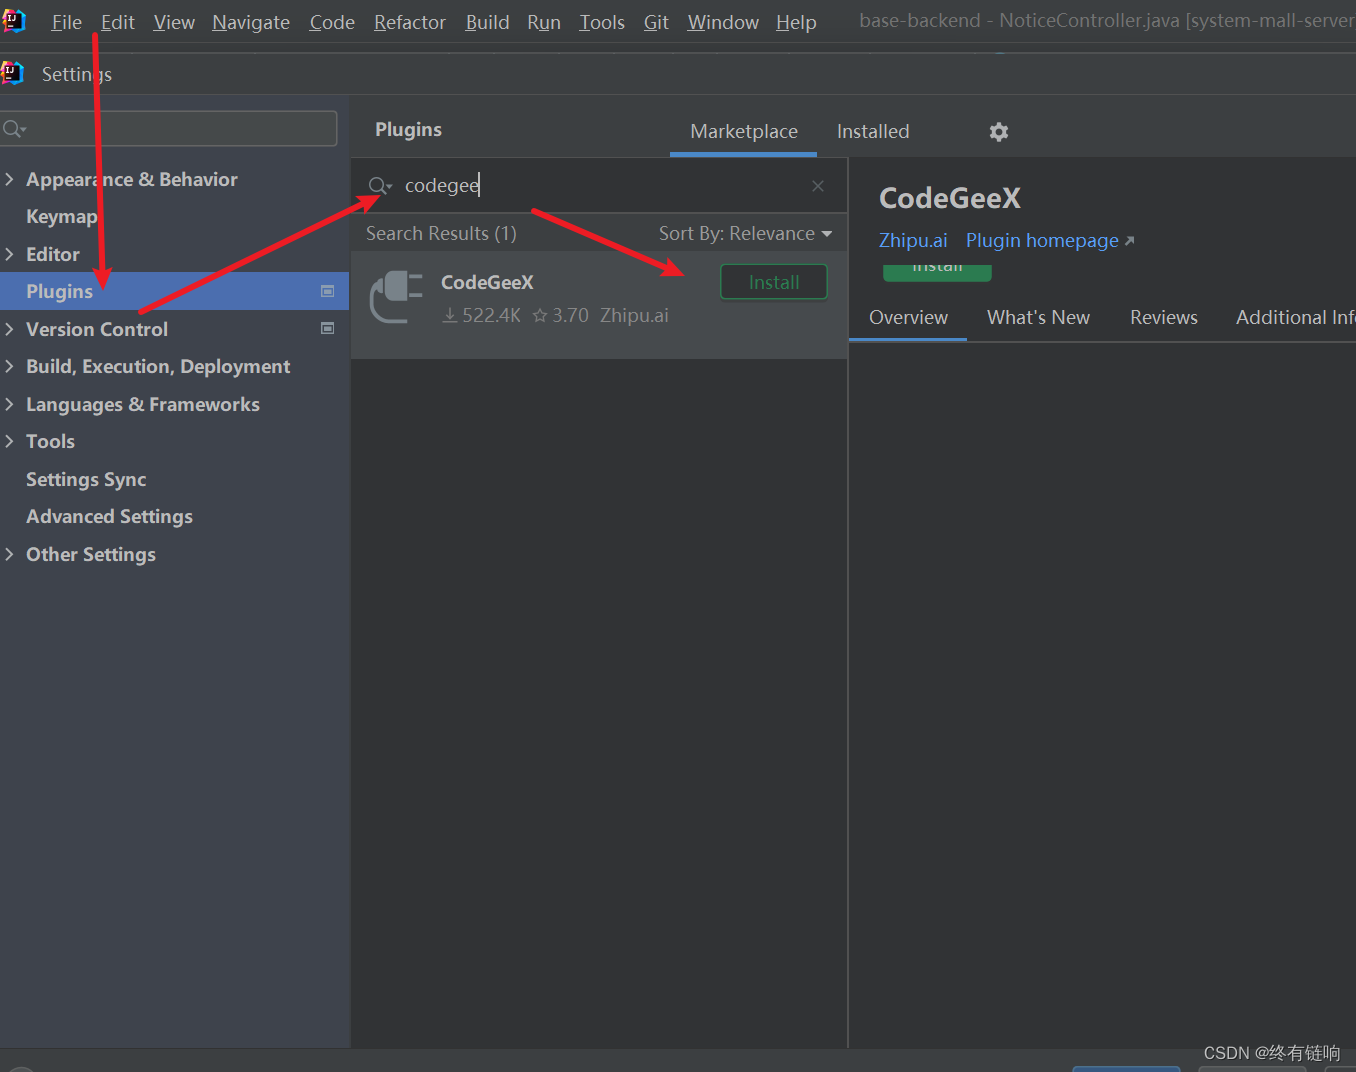Switch to the Installed plugins tab
The image size is (1356, 1072).
coord(873,132)
